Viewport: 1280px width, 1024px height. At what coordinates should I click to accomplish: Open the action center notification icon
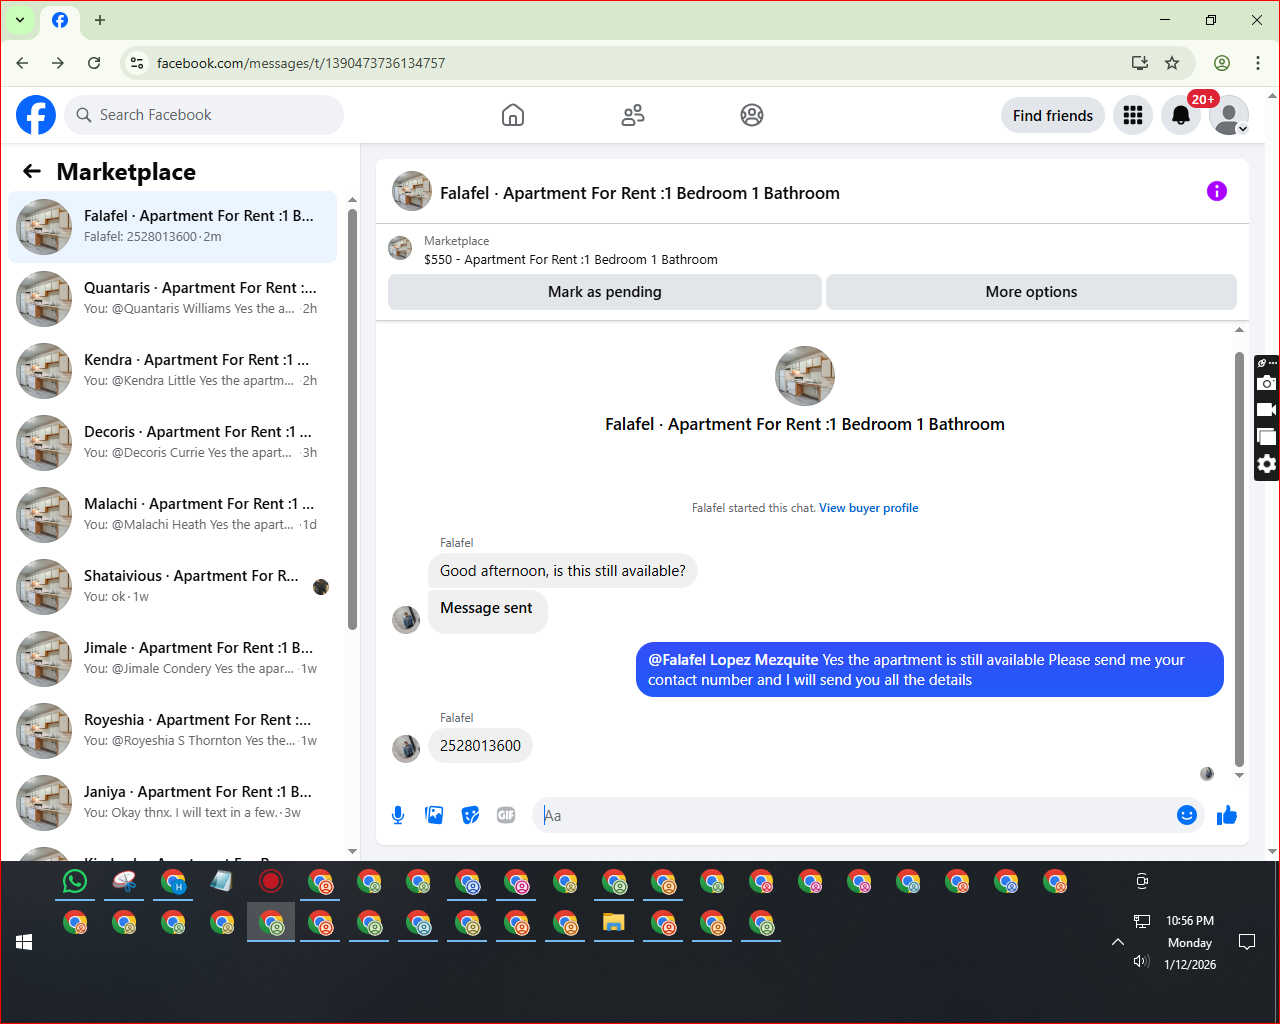[1247, 942]
